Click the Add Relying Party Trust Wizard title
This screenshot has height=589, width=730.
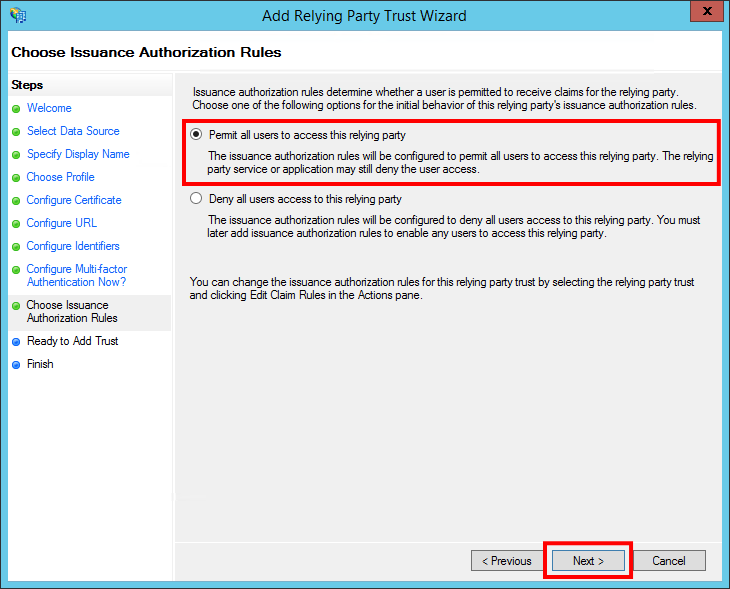[364, 16]
